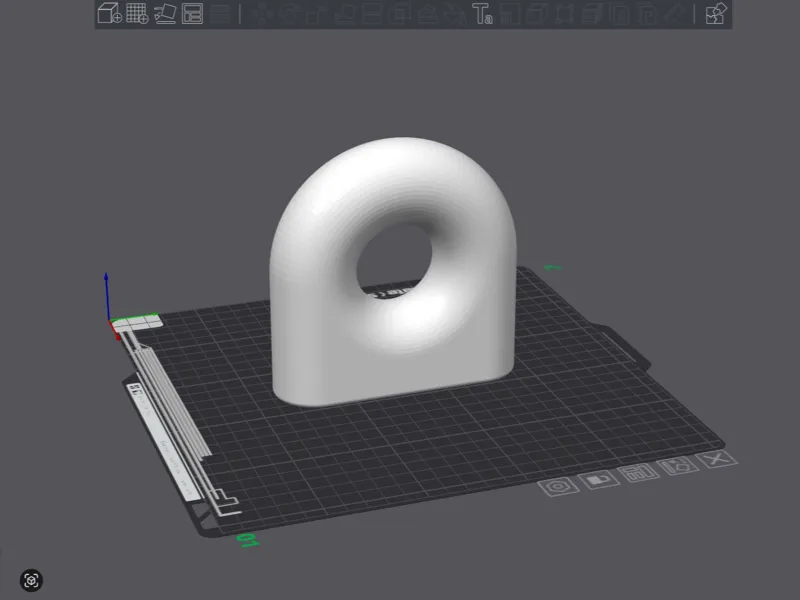Toggle the plate lock icon

click(x=598, y=480)
